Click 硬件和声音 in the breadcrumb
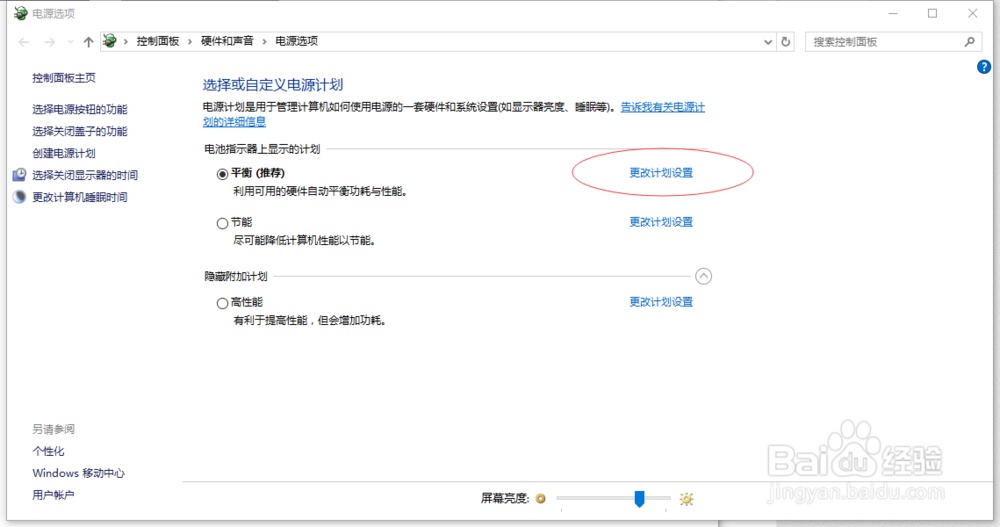This screenshot has width=1000, height=527. 227,41
